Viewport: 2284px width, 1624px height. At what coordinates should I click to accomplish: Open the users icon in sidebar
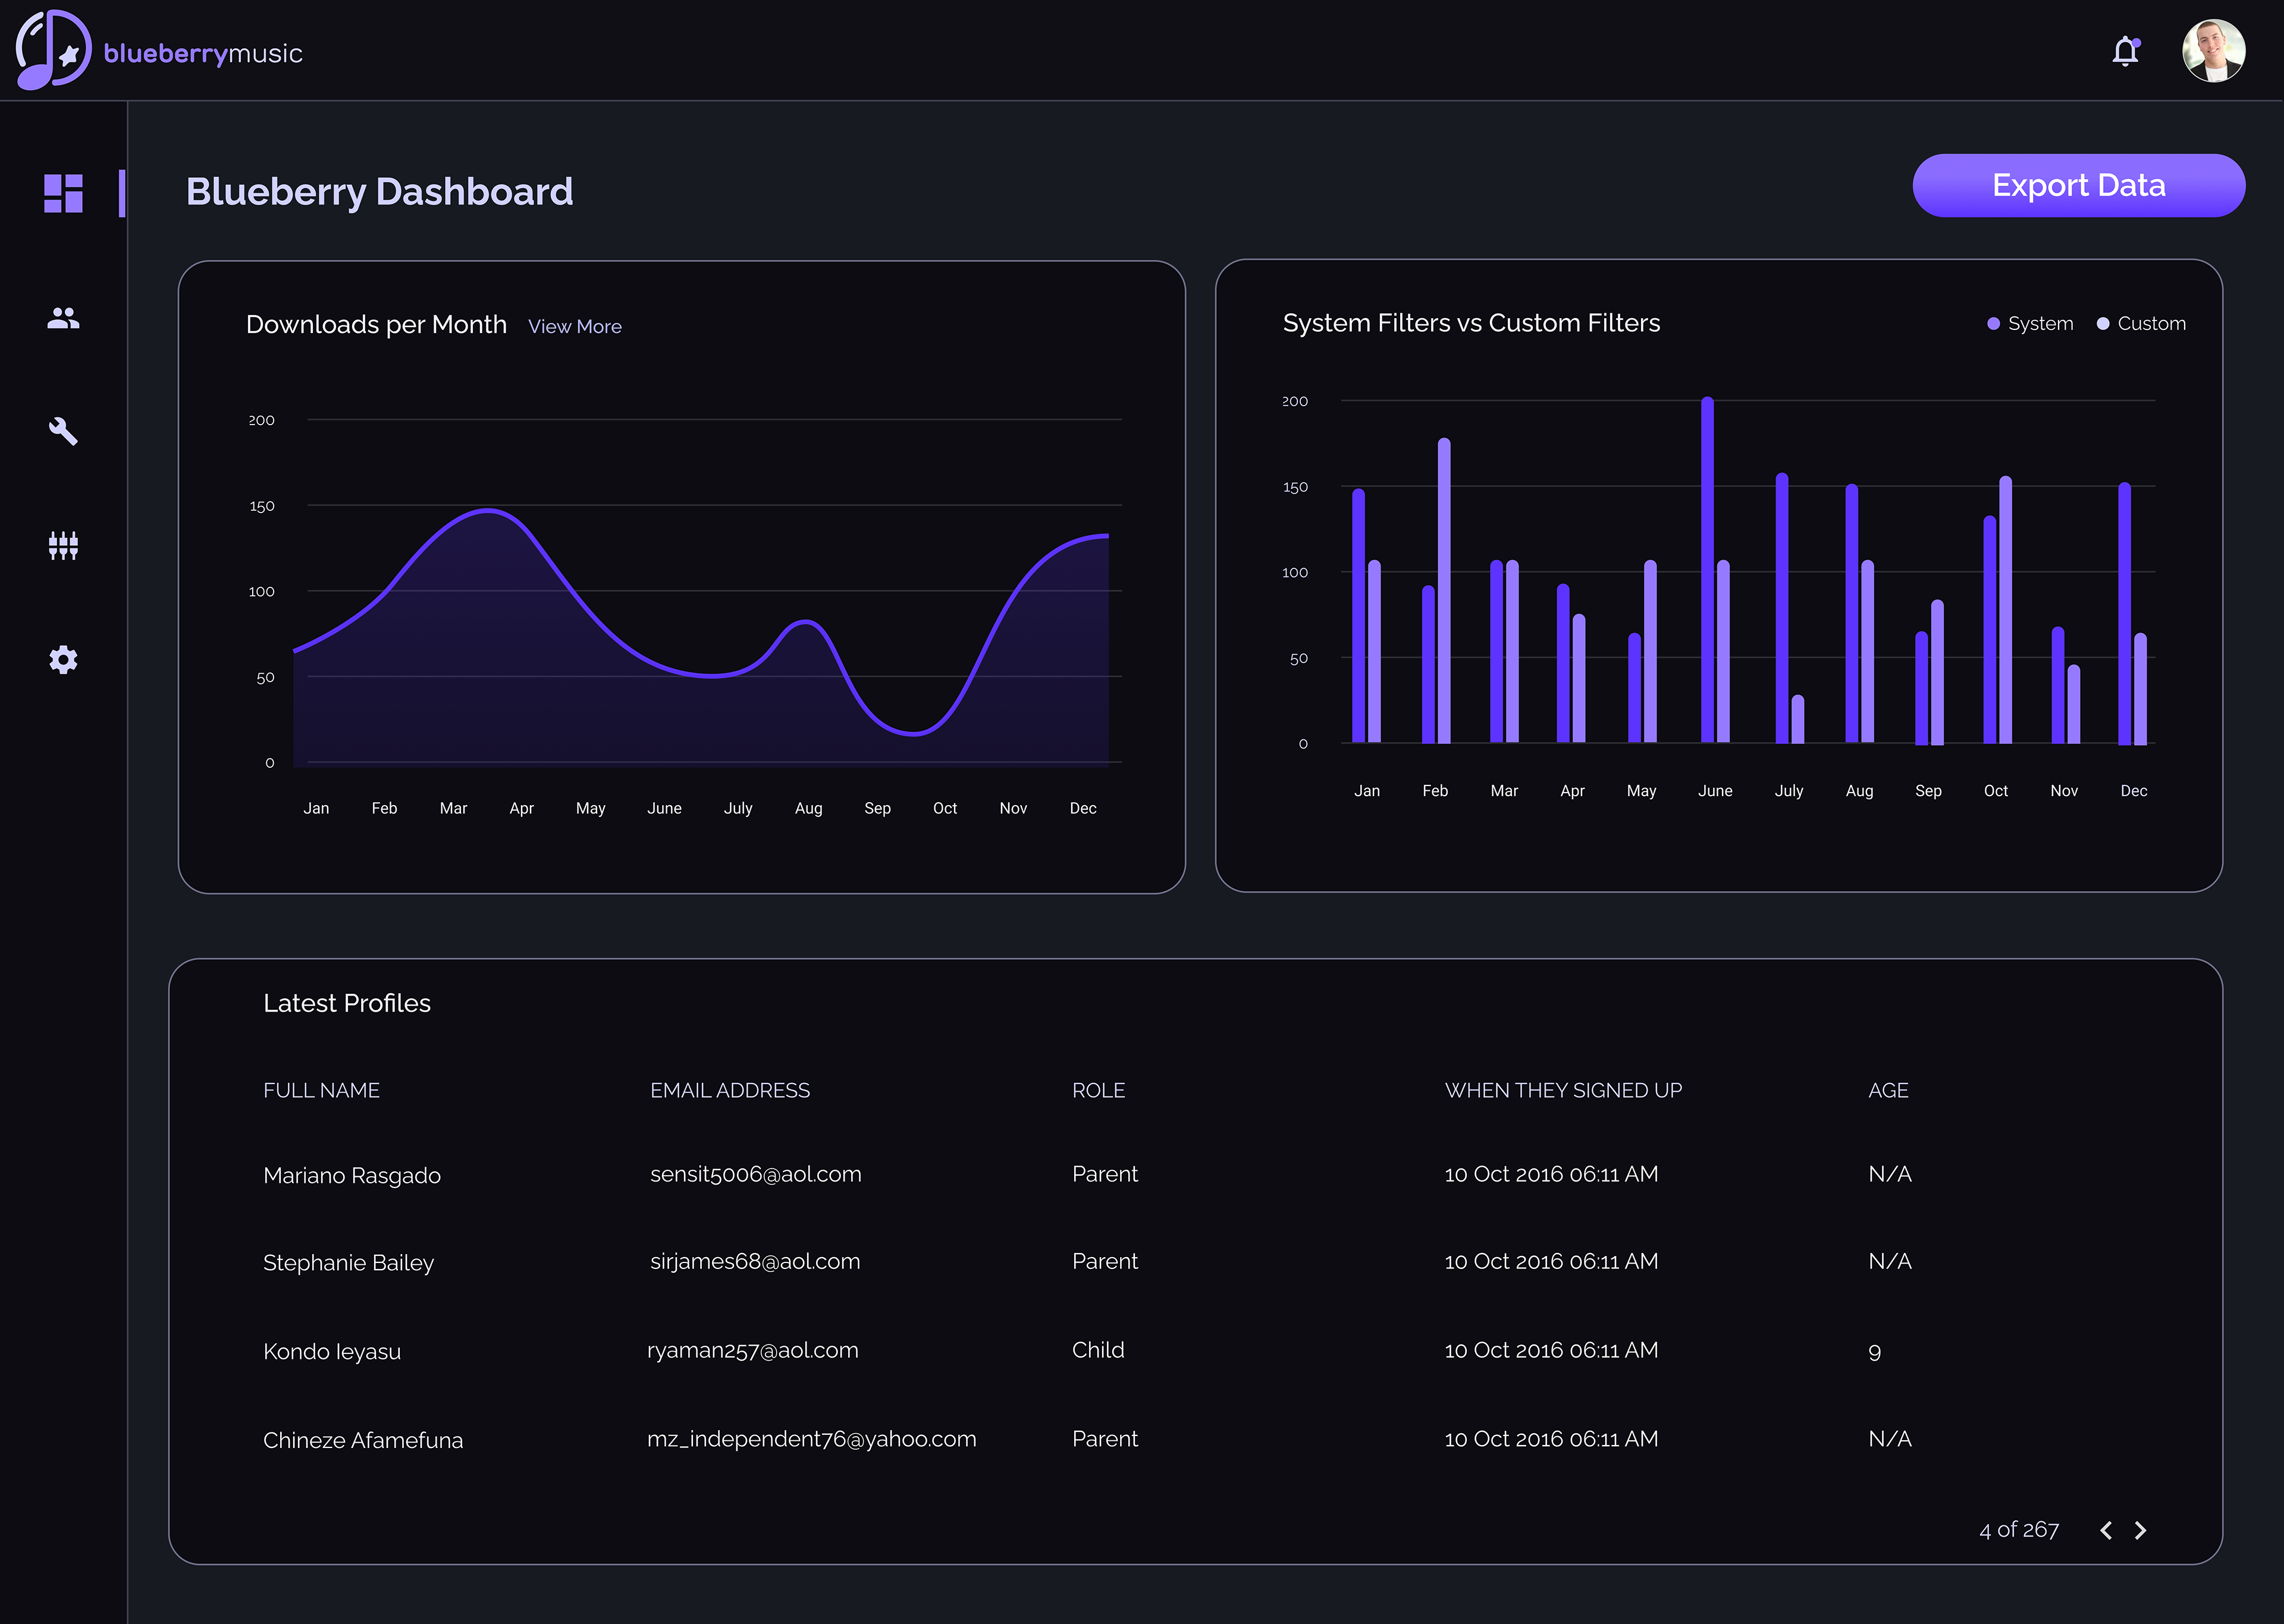63,318
